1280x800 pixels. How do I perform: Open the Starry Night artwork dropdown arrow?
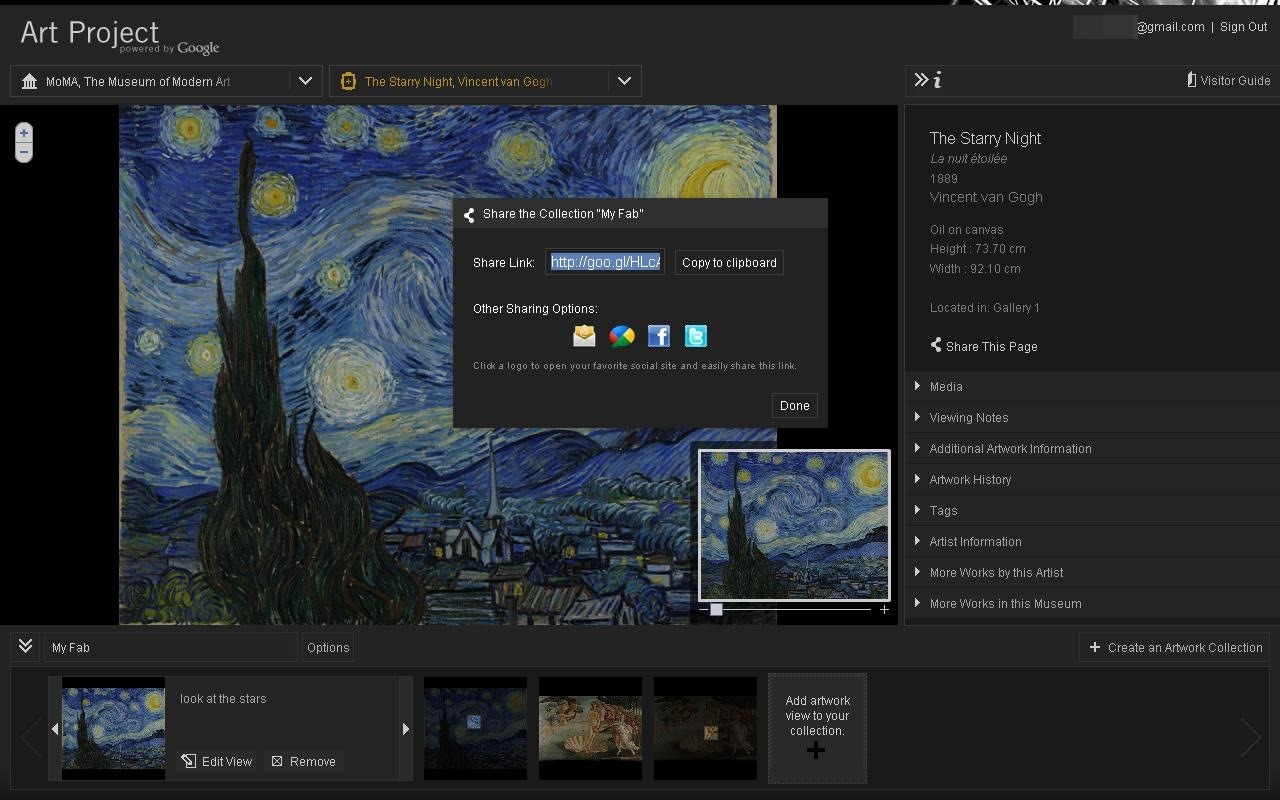pyautogui.click(x=625, y=81)
